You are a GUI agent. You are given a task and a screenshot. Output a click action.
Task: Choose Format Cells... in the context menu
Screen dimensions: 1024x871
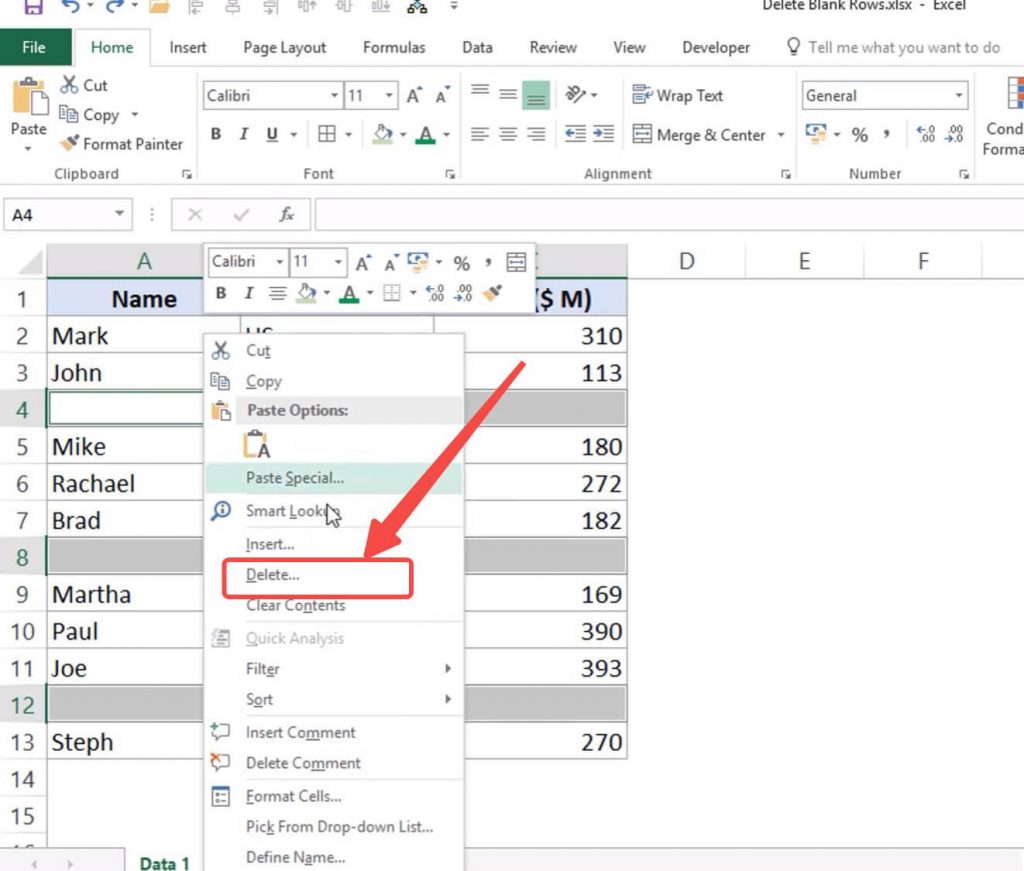click(x=293, y=796)
